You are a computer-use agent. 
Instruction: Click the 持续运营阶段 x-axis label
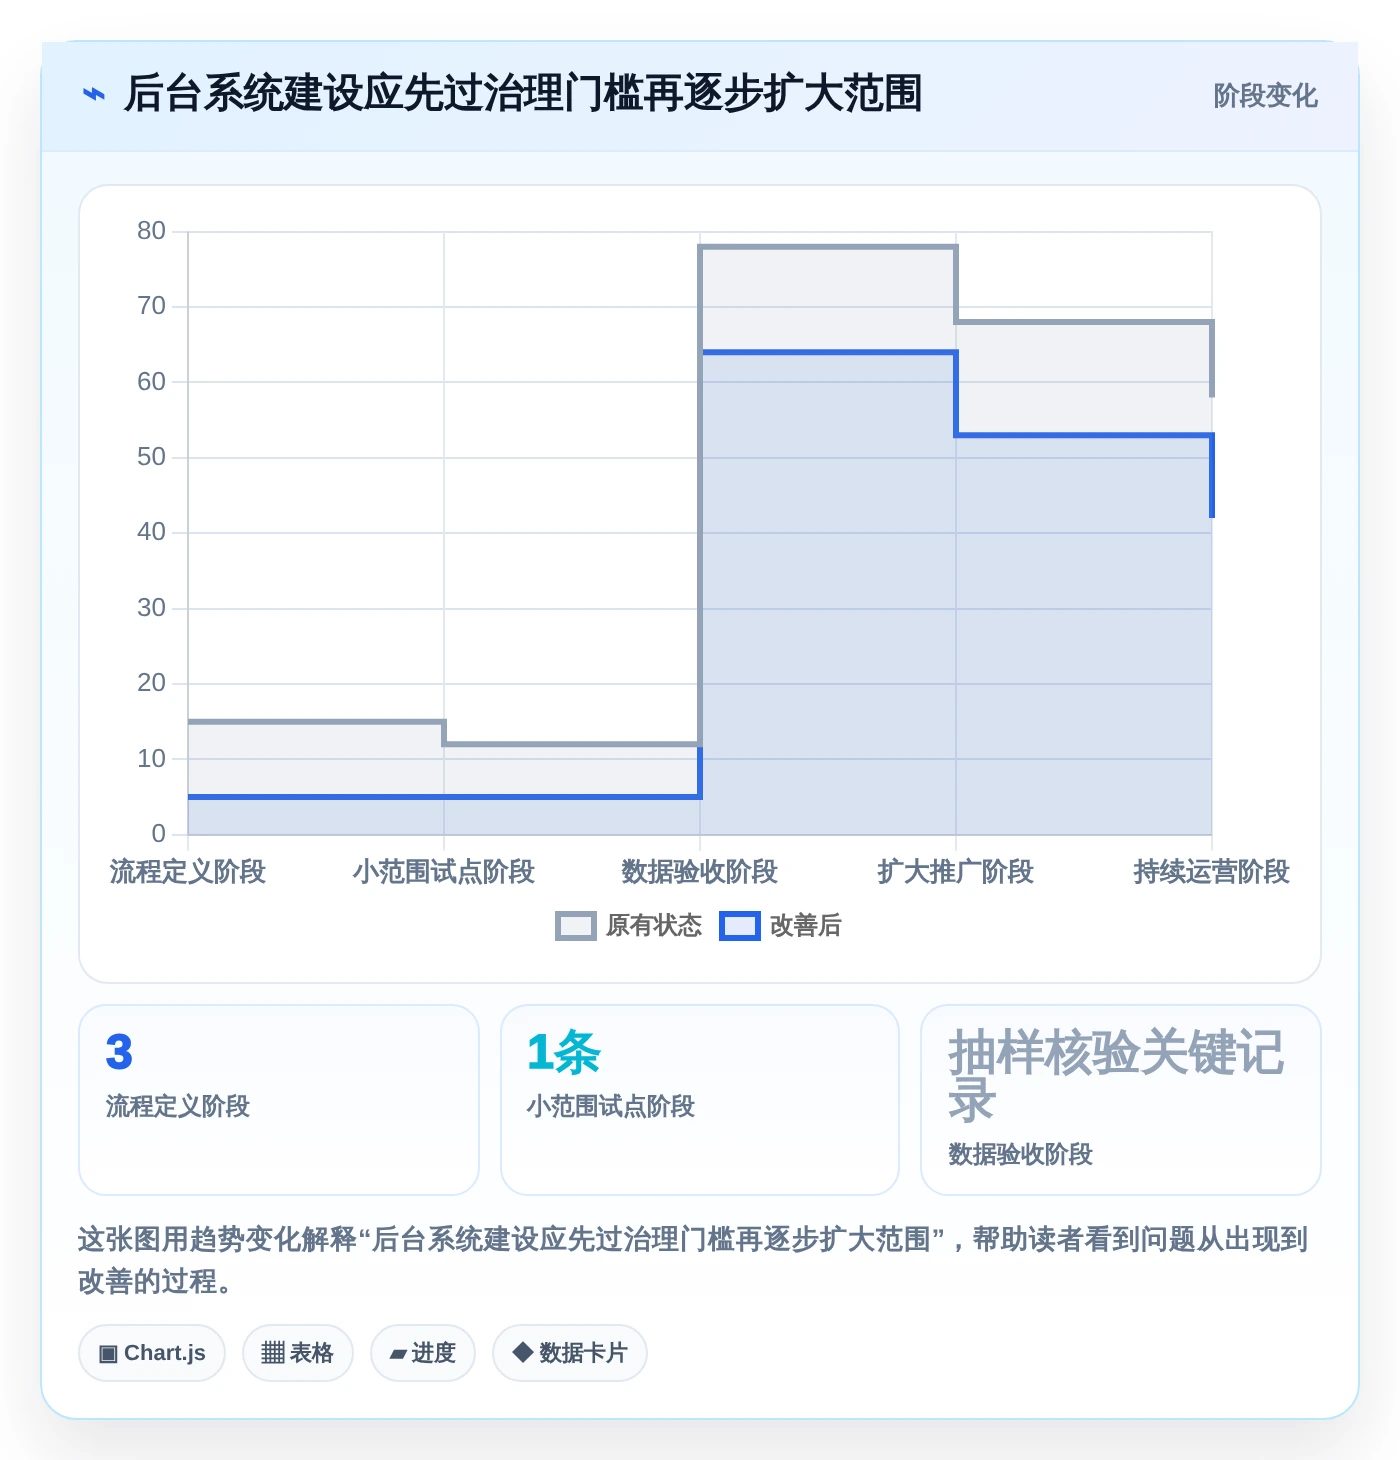point(1212,872)
